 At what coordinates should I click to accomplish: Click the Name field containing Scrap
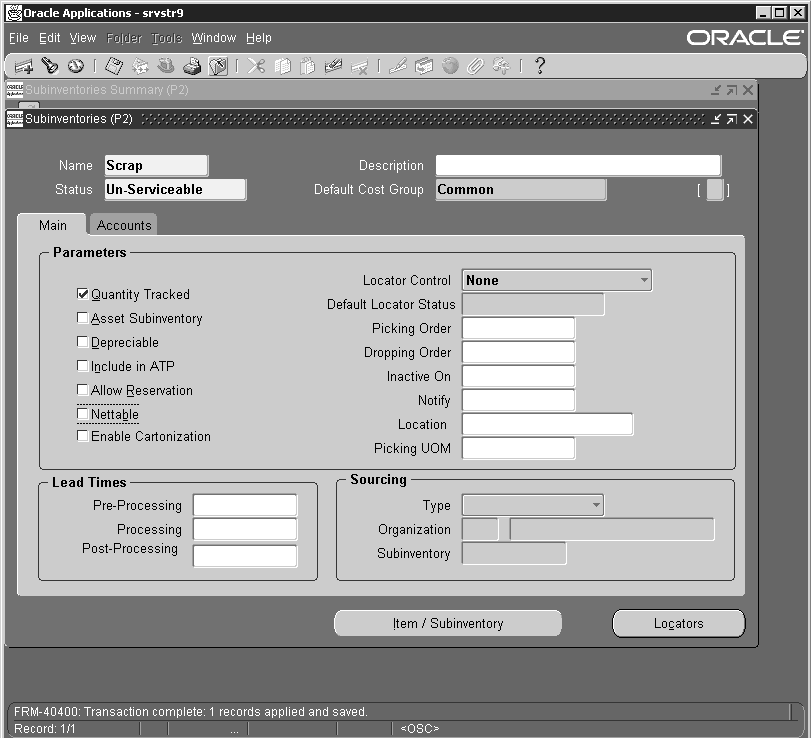(156, 165)
